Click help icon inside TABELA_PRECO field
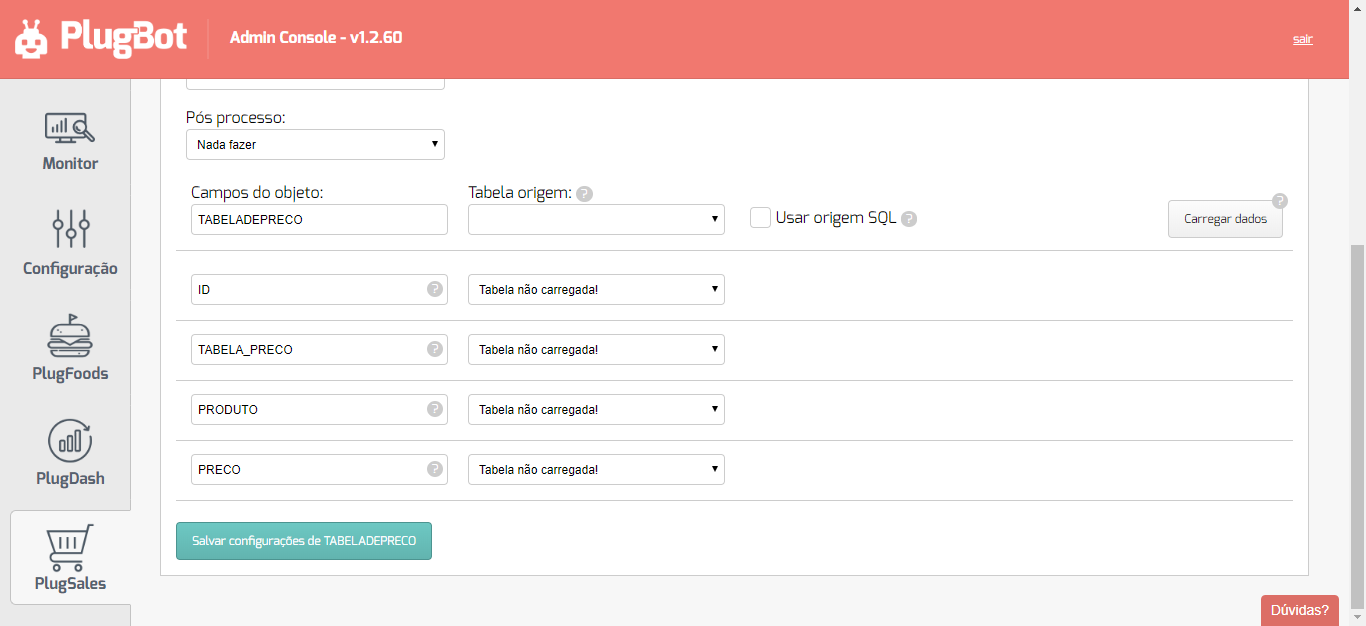The height and width of the screenshot is (626, 1366). (435, 349)
